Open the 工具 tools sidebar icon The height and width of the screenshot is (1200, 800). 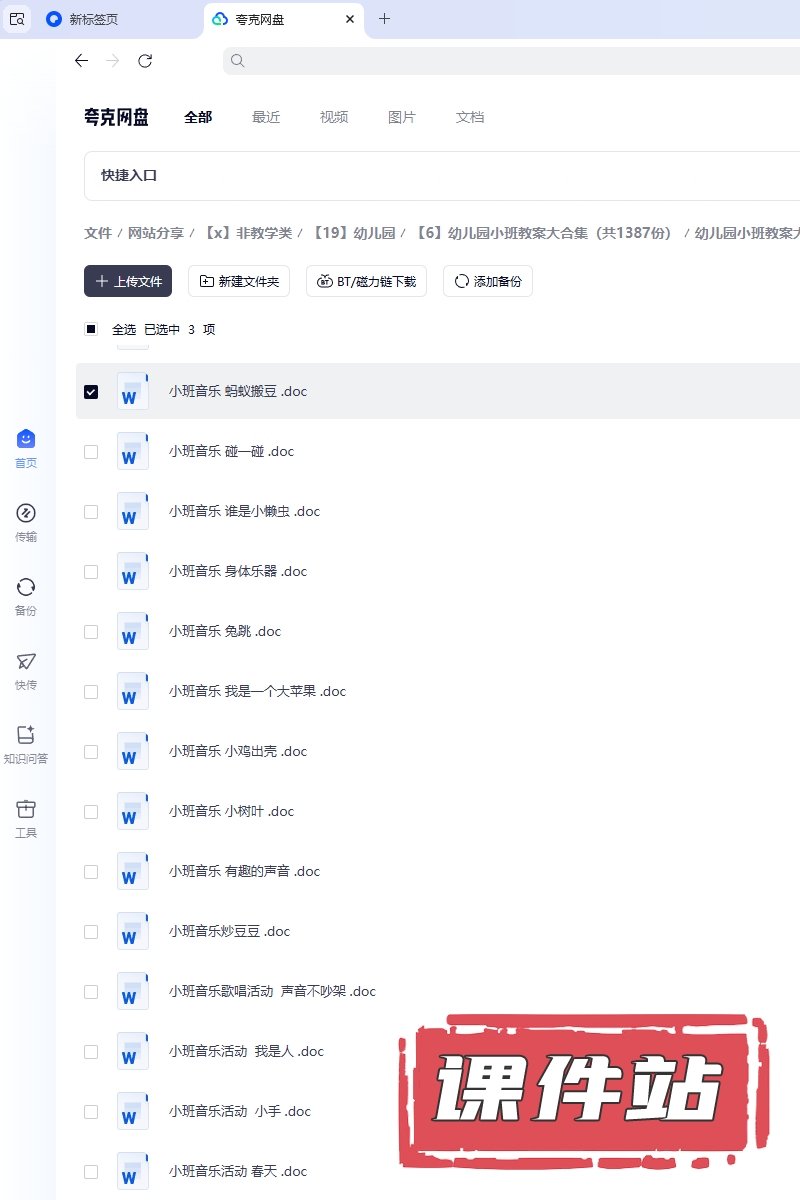point(26,817)
